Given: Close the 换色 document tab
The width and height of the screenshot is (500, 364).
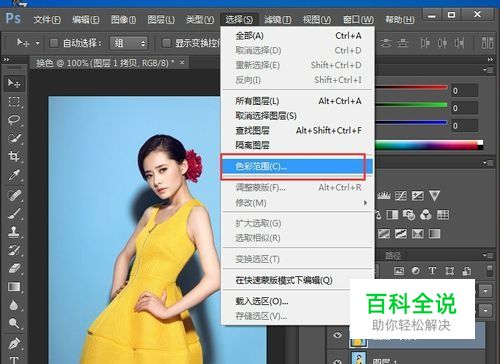Looking at the screenshot, I should [182, 62].
